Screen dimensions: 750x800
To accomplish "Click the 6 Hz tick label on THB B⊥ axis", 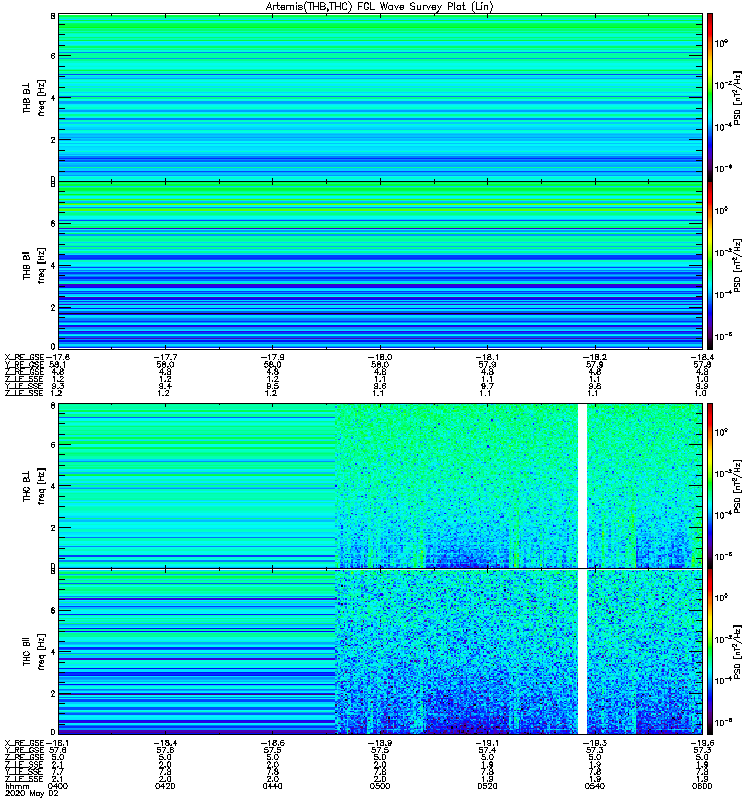I will pos(53,56).
